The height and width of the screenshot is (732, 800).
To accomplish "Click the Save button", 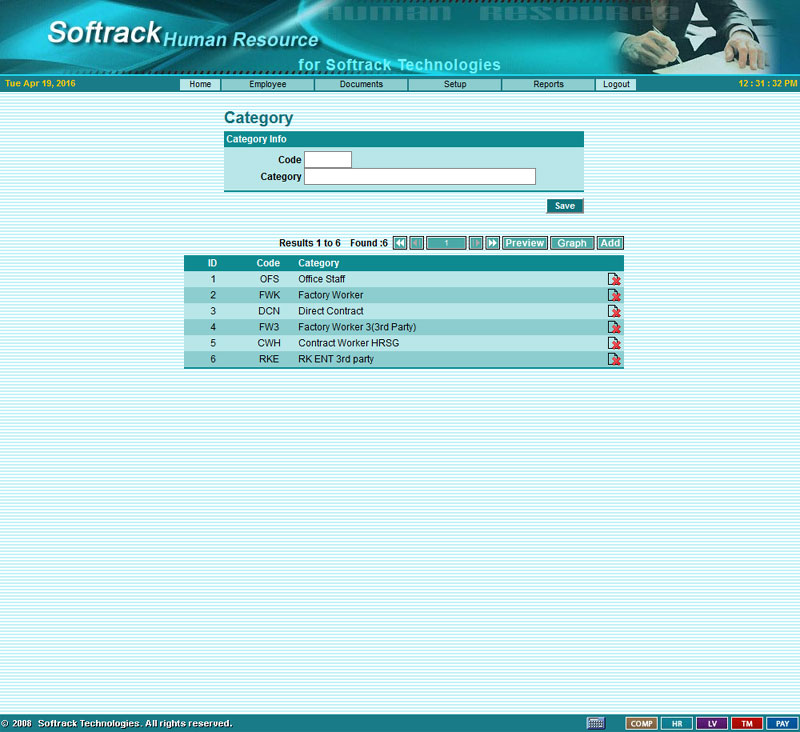I will (x=565, y=206).
